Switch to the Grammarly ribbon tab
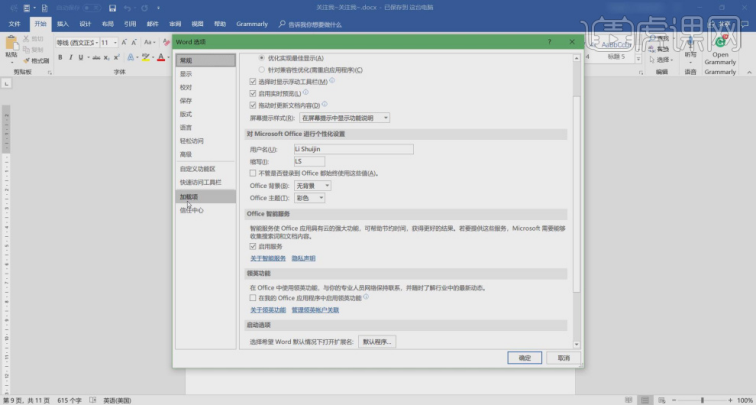The width and height of the screenshot is (756, 405). pos(252,24)
